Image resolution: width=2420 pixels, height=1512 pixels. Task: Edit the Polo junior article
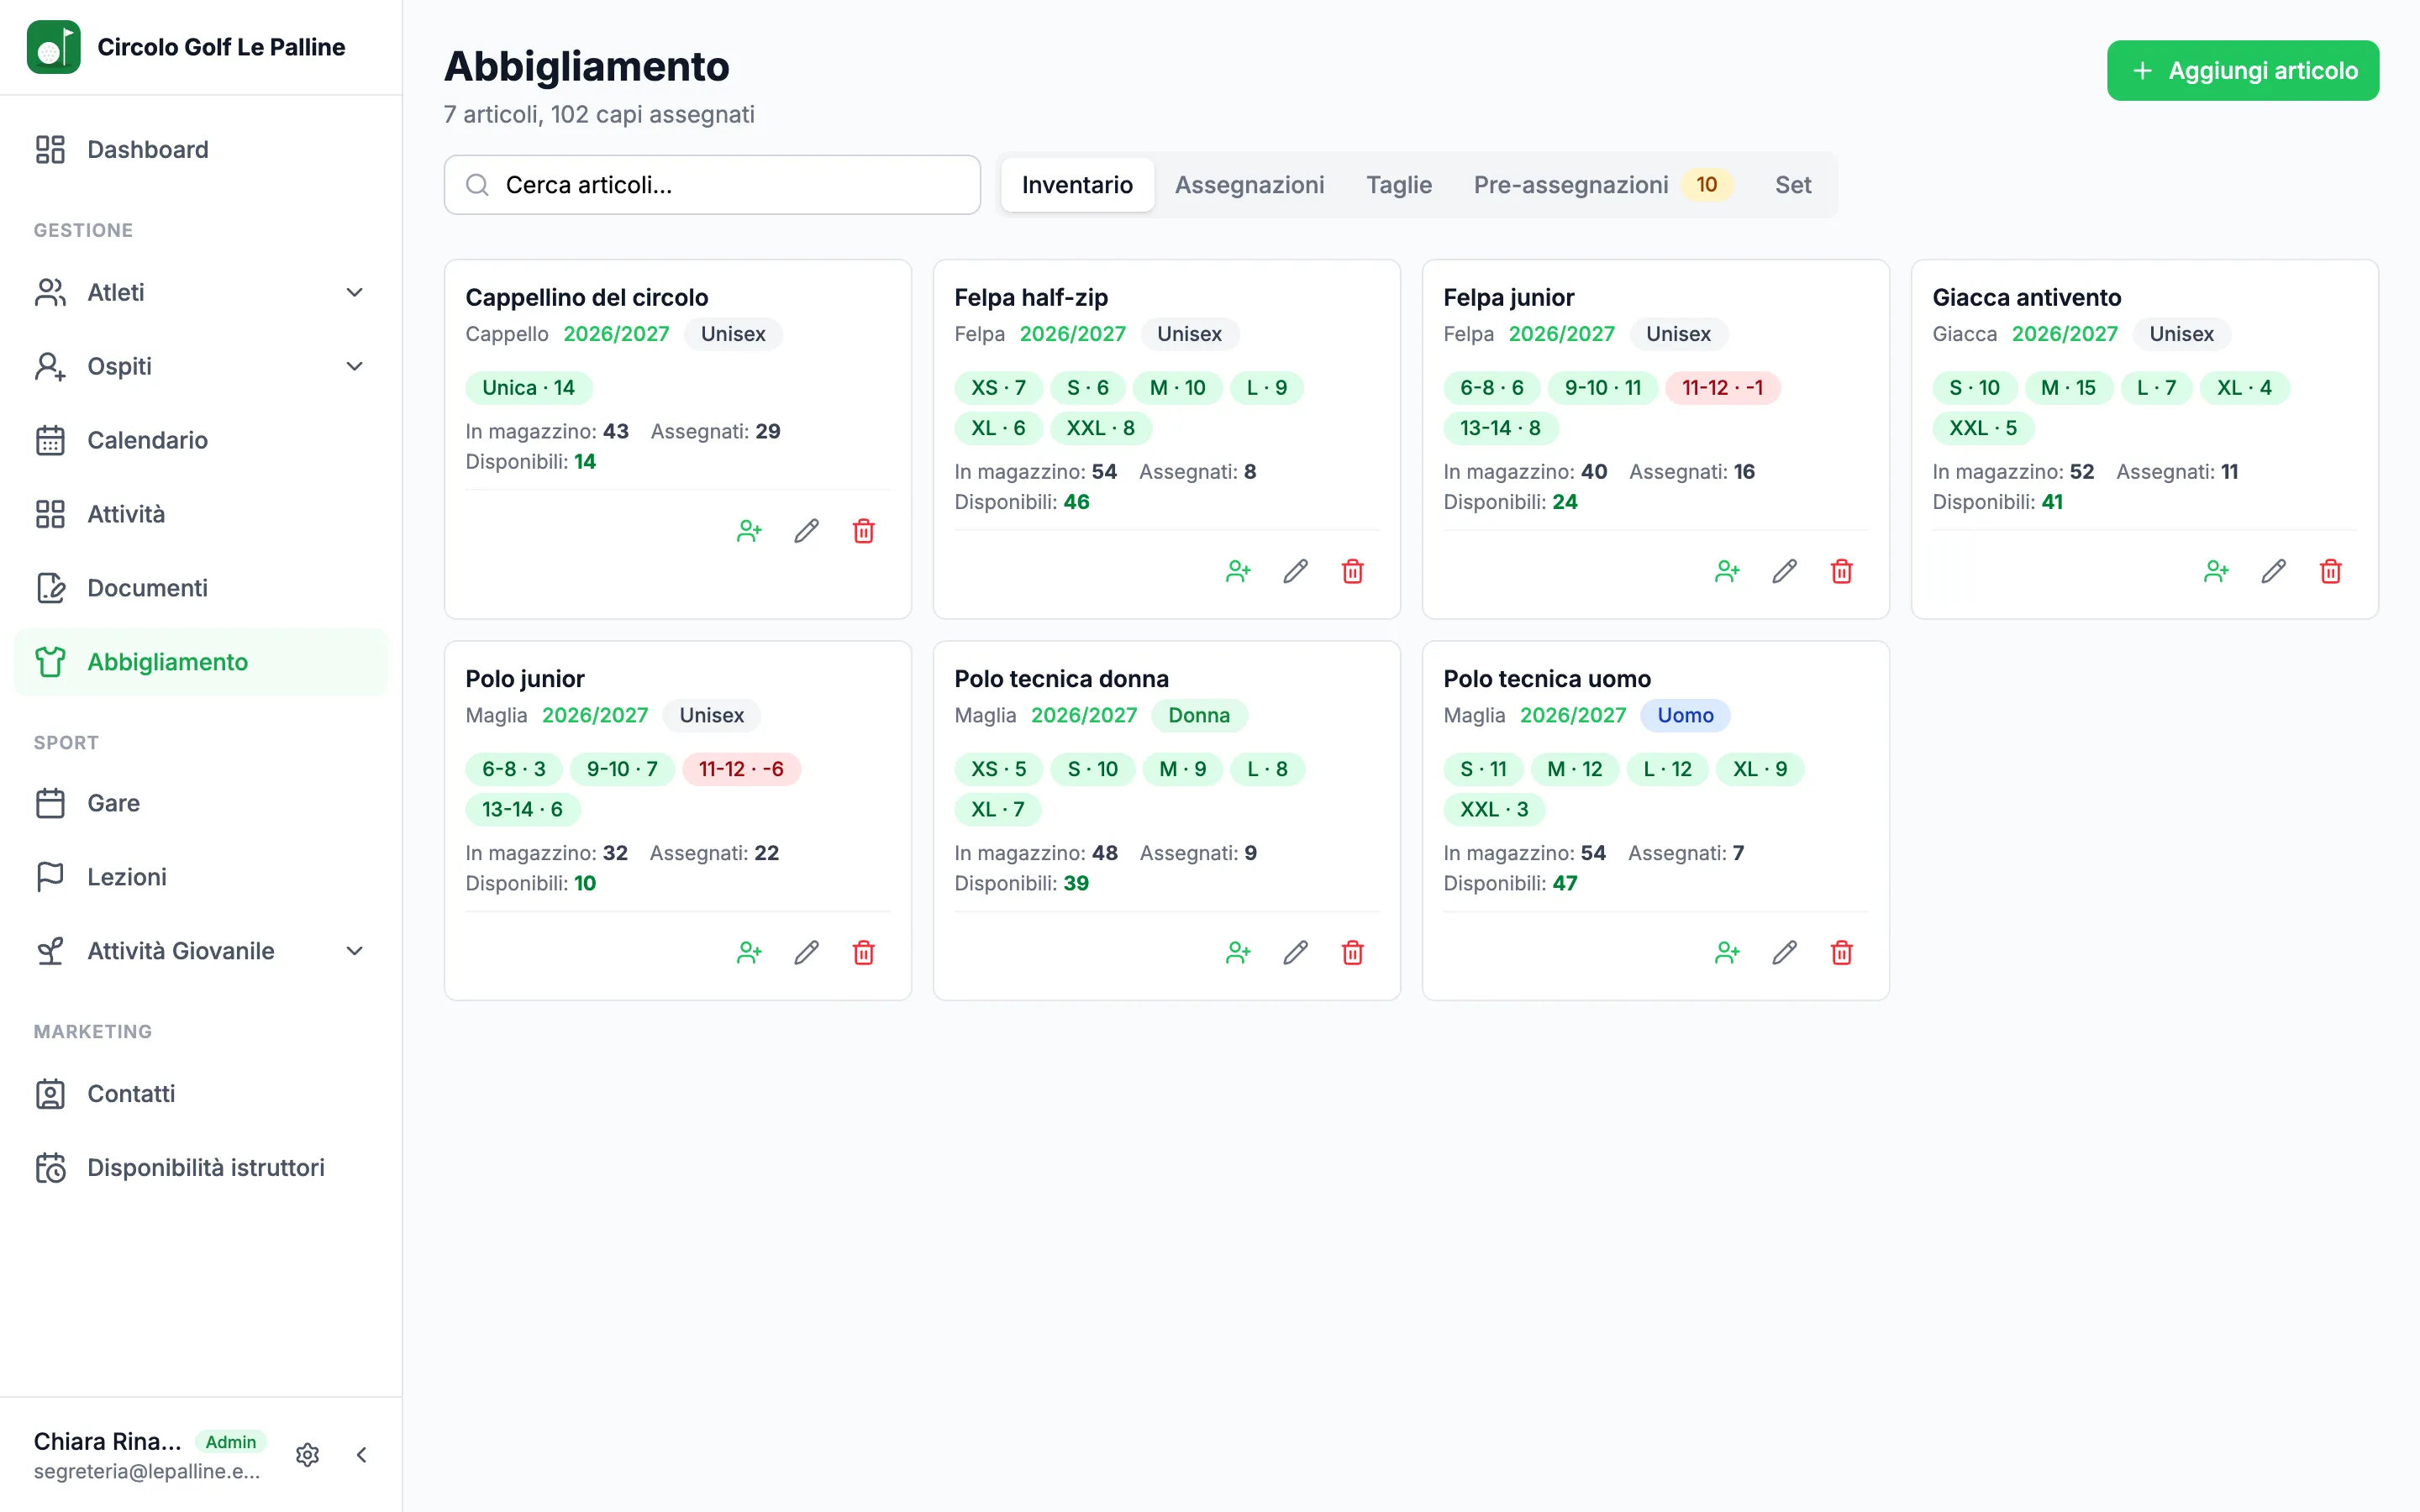click(806, 953)
